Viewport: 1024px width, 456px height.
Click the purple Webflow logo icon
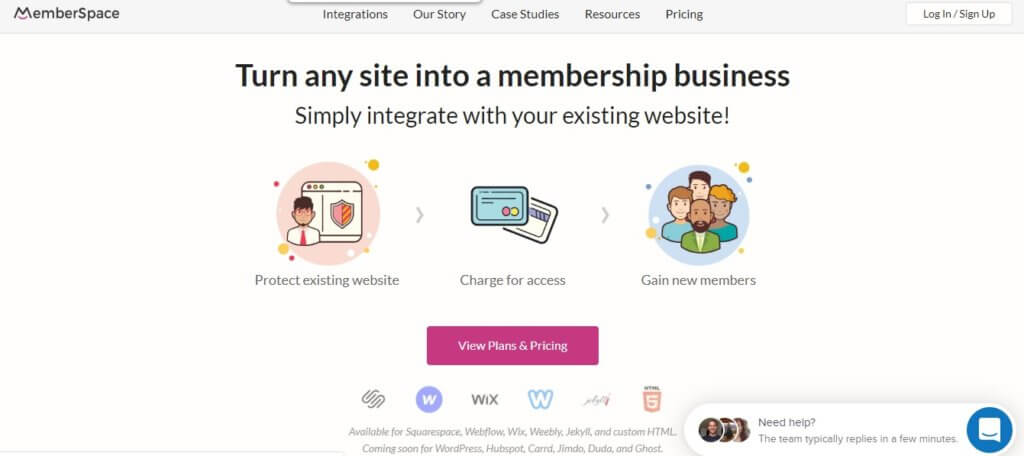429,399
